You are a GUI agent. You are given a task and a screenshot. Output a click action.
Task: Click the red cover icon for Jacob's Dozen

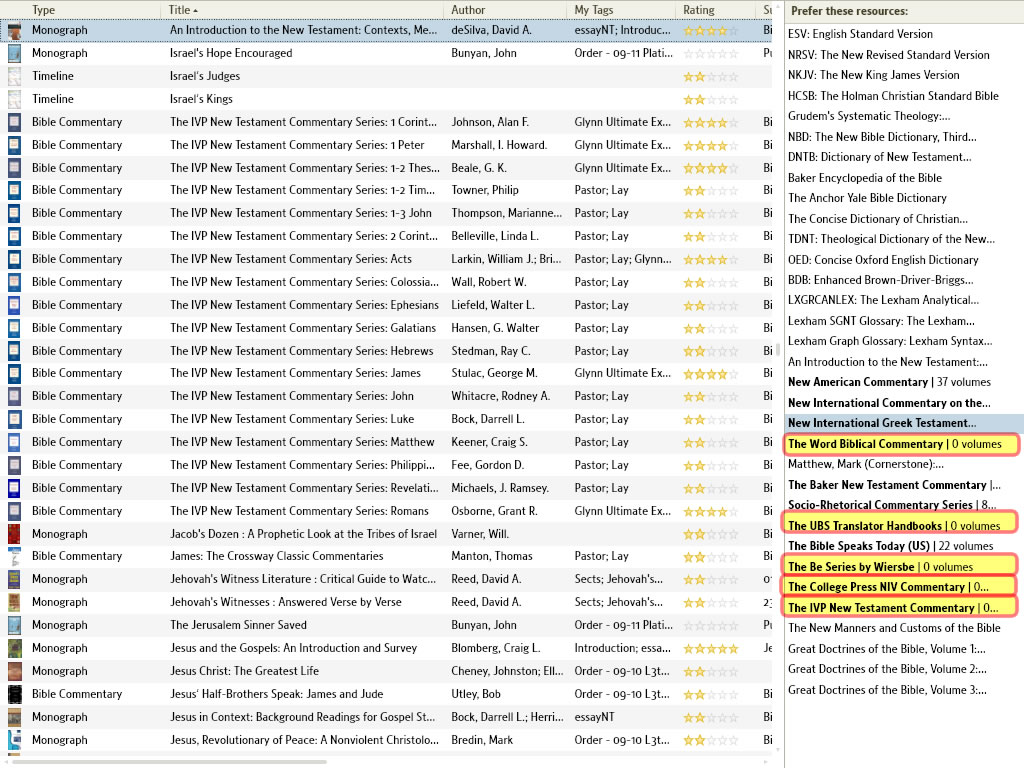14,534
